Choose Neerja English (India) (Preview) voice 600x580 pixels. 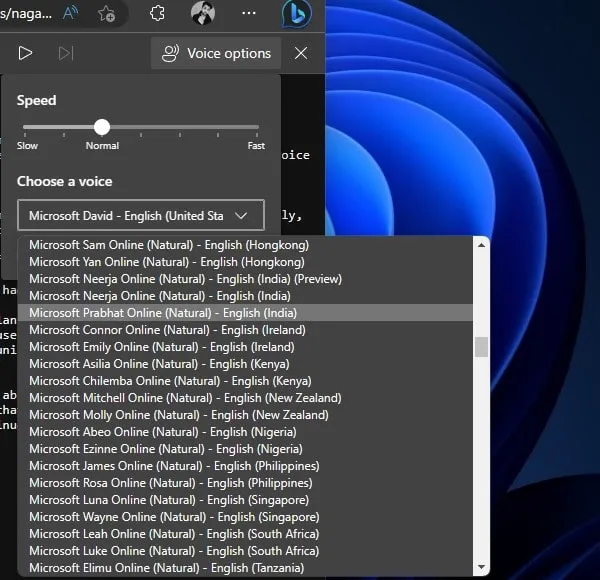point(245,279)
